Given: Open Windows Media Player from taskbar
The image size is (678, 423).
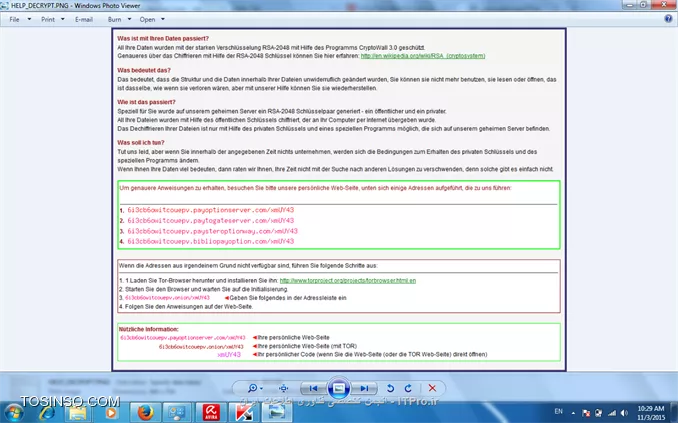Looking at the screenshot, I should [x=110, y=413].
